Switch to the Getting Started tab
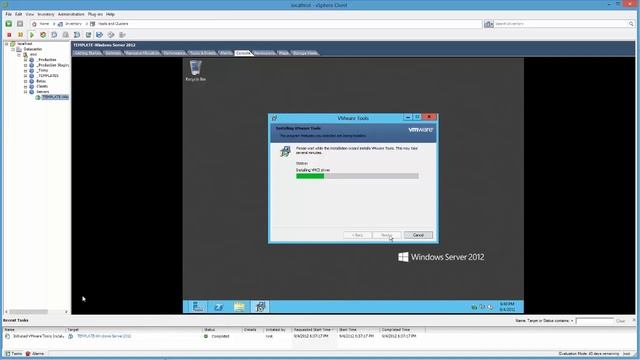This screenshot has height=360, width=640. coord(88,53)
